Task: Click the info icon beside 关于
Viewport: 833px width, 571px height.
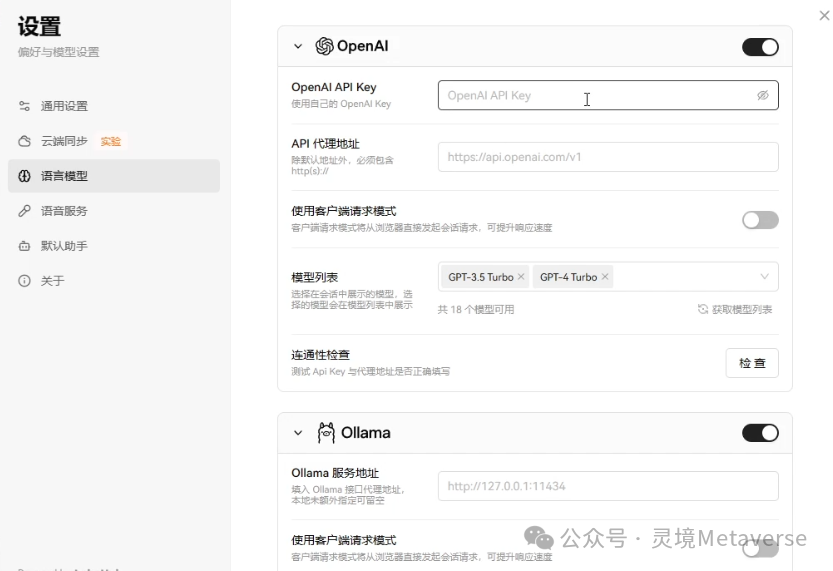Action: pyautogui.click(x=24, y=280)
